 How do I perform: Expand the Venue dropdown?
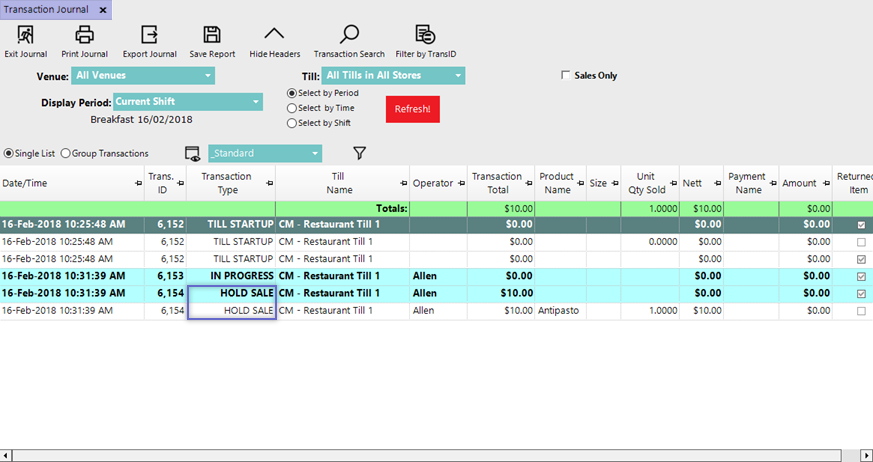[x=208, y=76]
